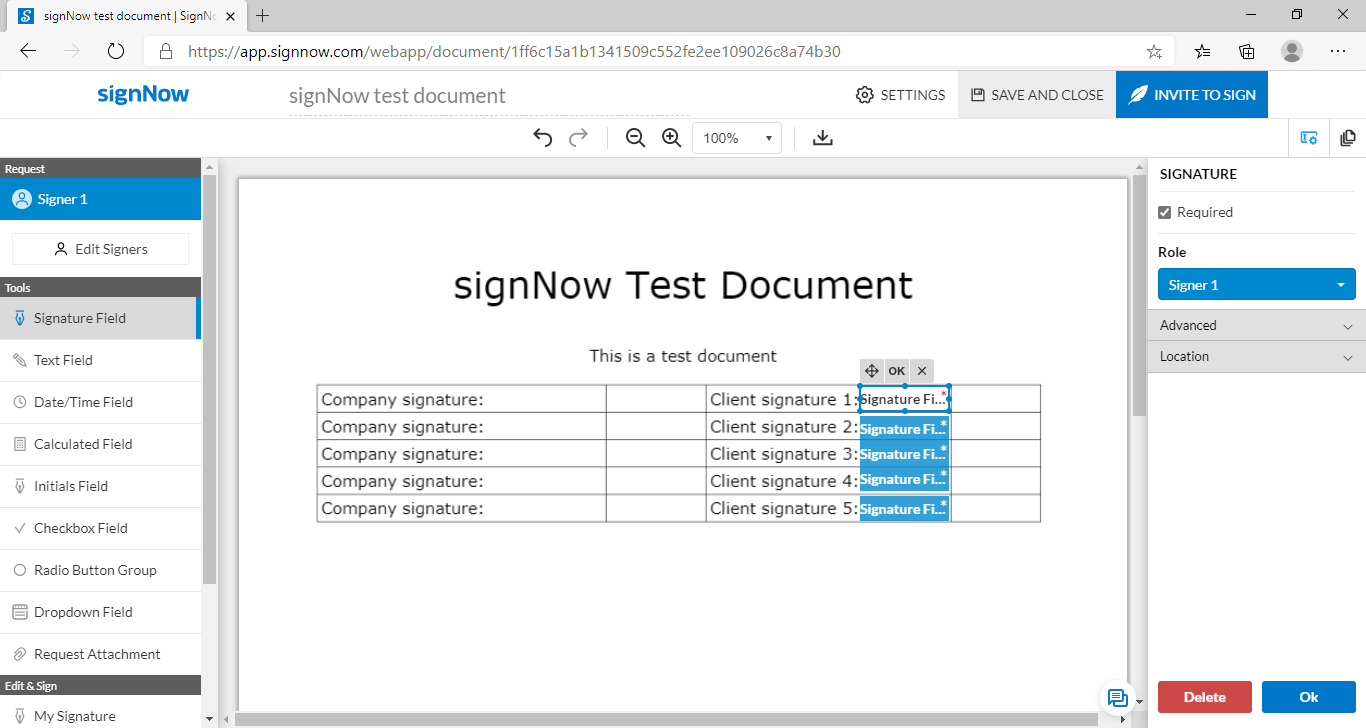Open browser Collections
The height and width of the screenshot is (728, 1366).
coord(1247,51)
